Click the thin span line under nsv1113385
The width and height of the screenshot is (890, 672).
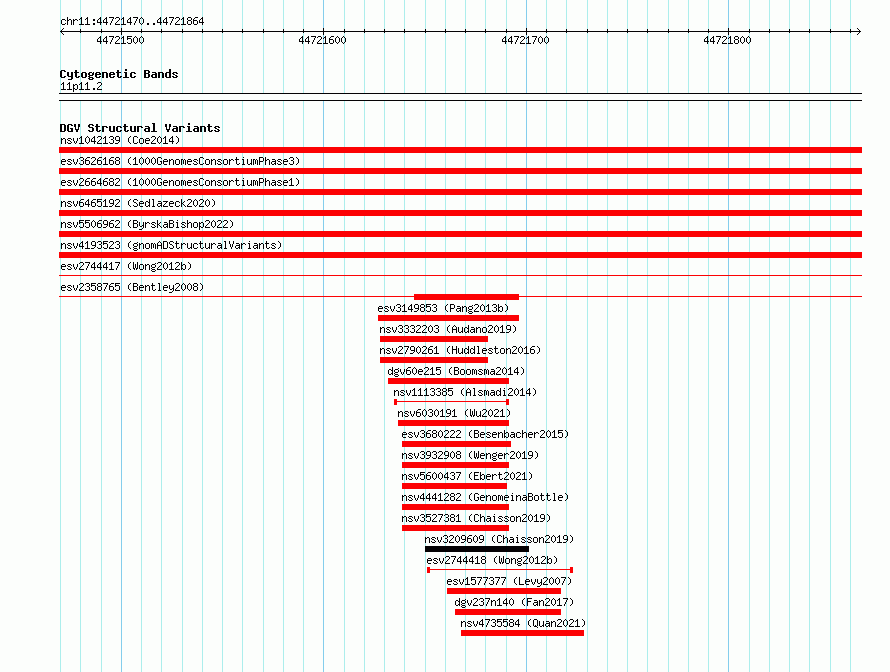pos(451,402)
